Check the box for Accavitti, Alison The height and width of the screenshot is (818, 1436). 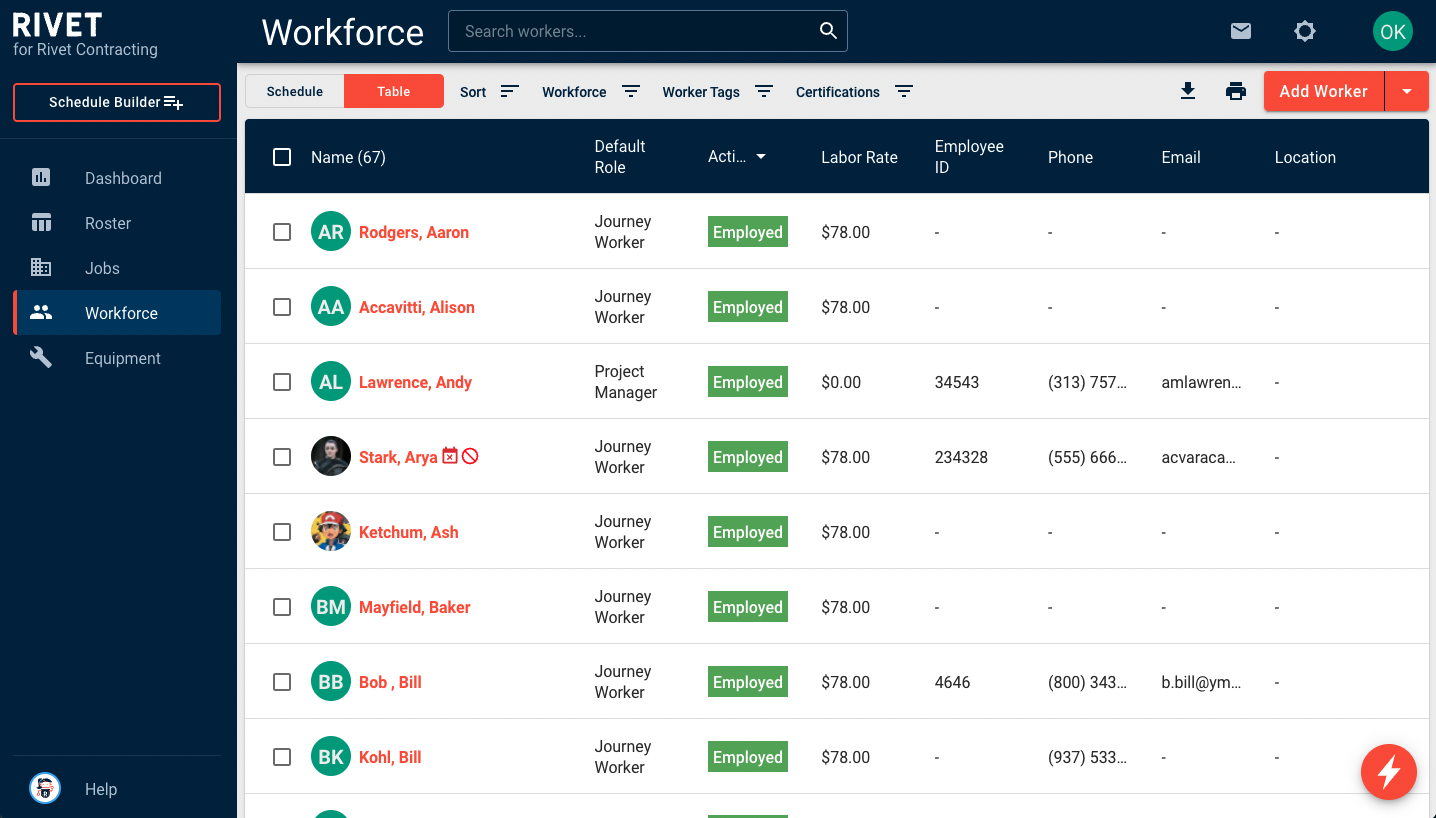click(x=282, y=307)
